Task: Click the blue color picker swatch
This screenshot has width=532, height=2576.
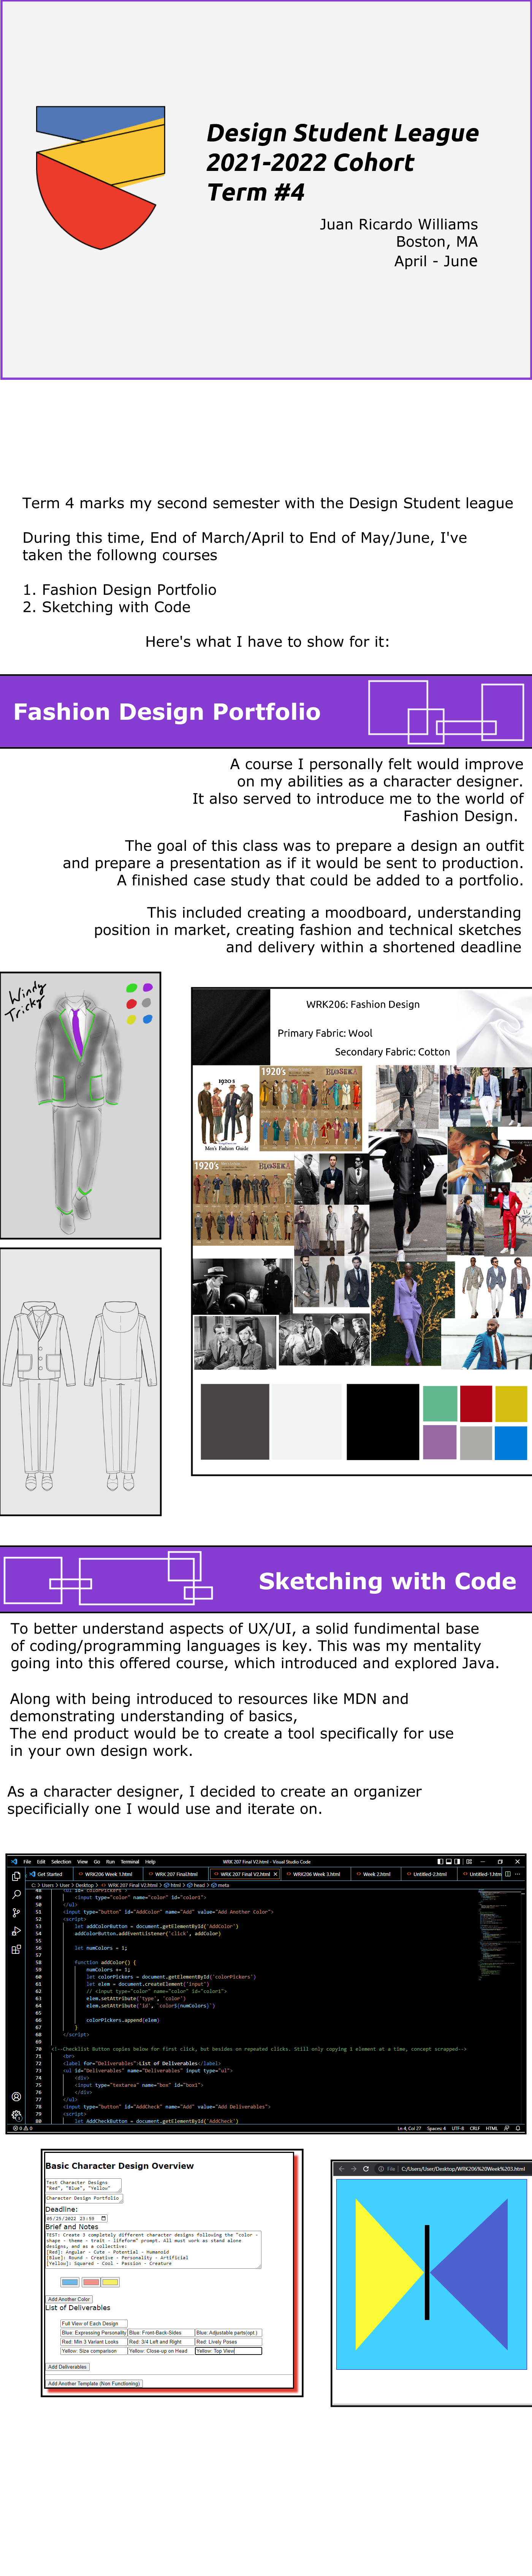Action: 70,2282
